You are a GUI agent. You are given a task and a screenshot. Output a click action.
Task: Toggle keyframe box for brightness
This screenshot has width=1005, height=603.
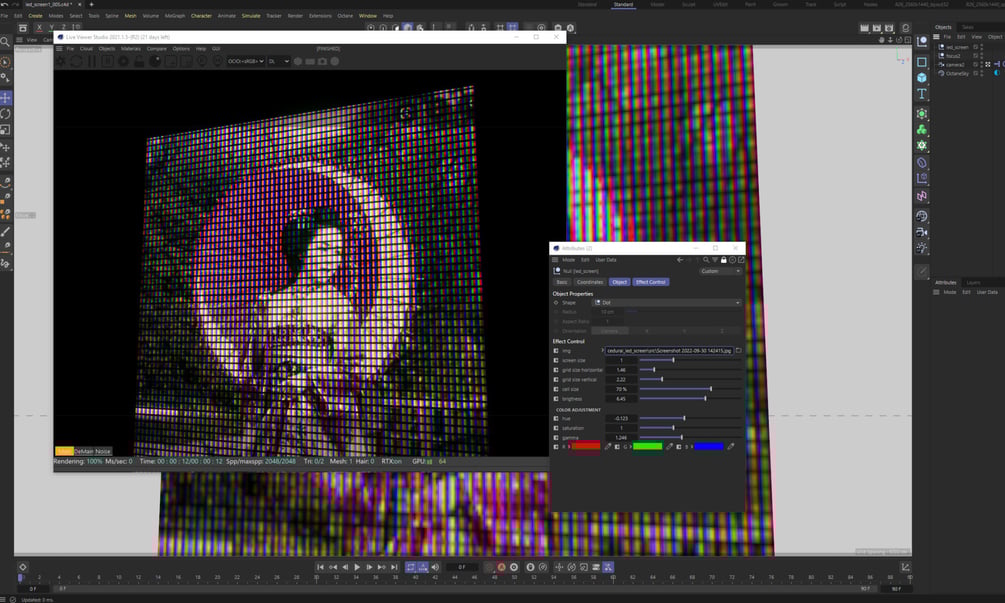click(x=556, y=399)
